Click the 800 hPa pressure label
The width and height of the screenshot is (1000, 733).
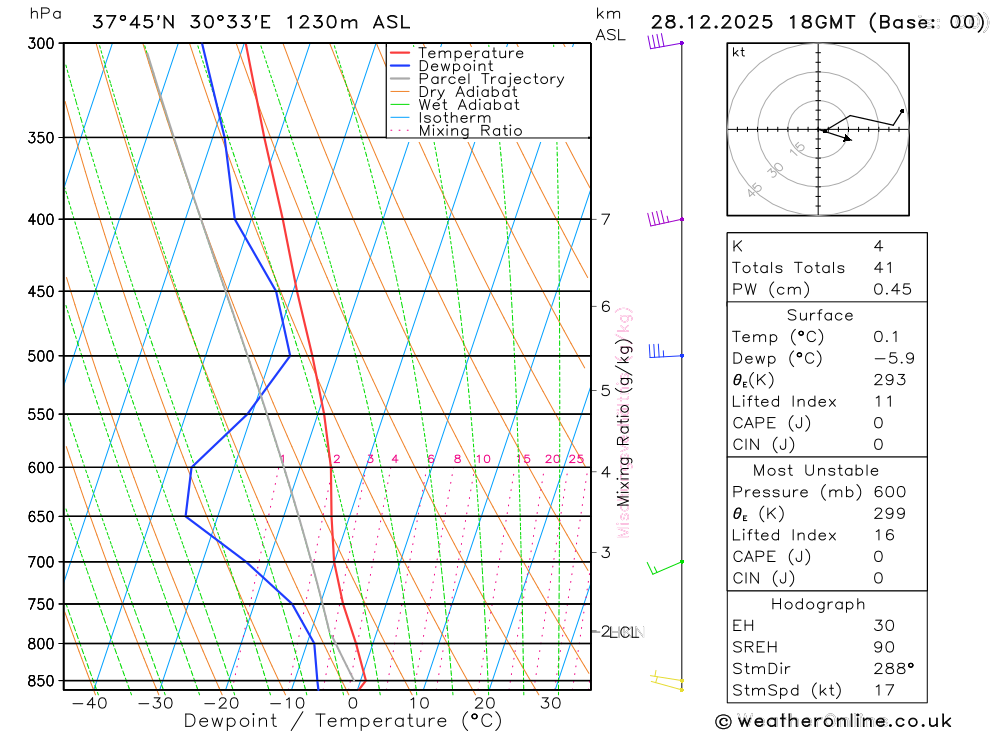pyautogui.click(x=41, y=644)
